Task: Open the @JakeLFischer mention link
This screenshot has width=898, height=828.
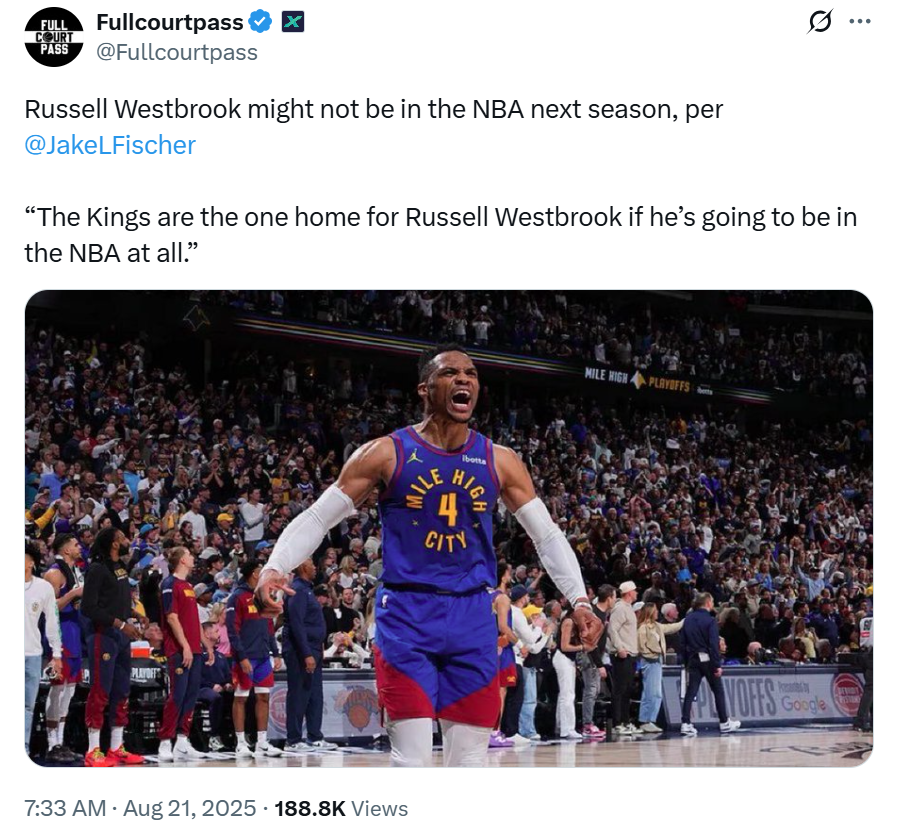Action: pos(110,145)
